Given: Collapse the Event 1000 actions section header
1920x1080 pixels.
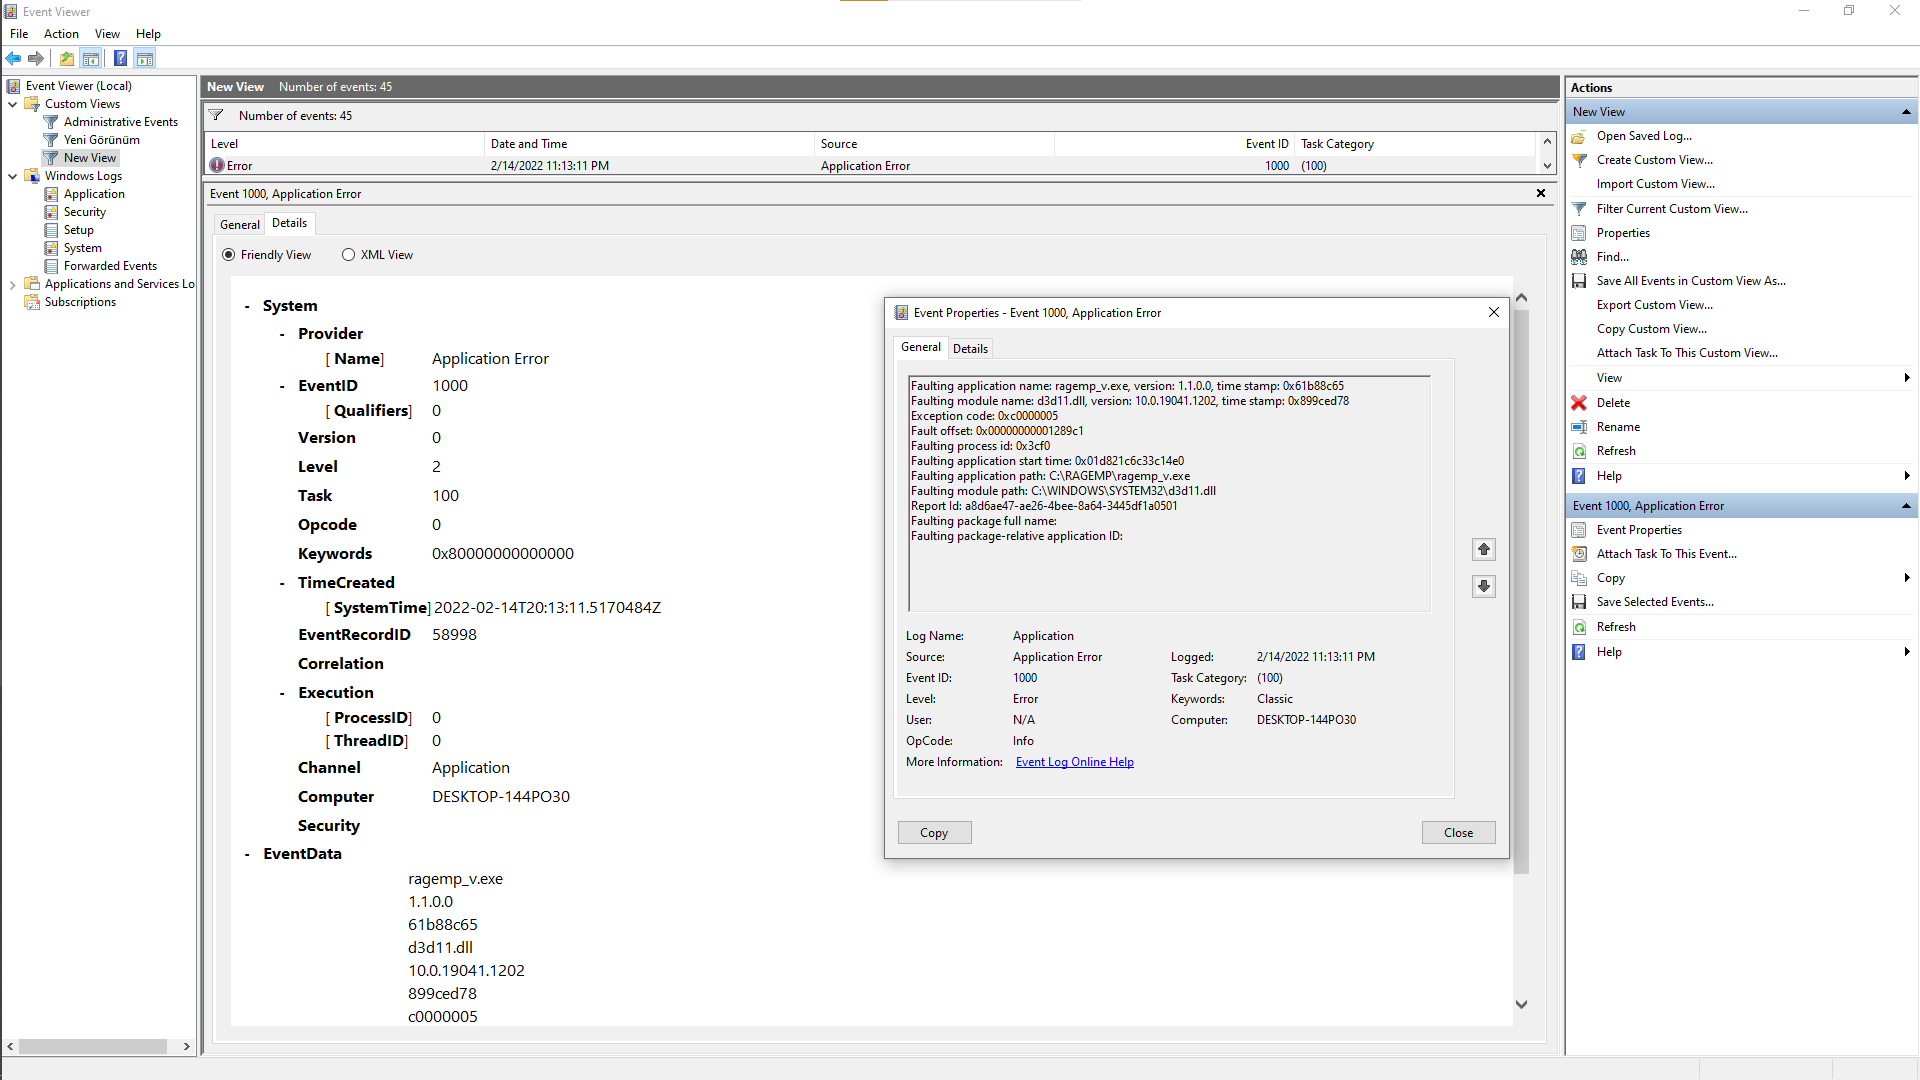Looking at the screenshot, I should (1906, 506).
